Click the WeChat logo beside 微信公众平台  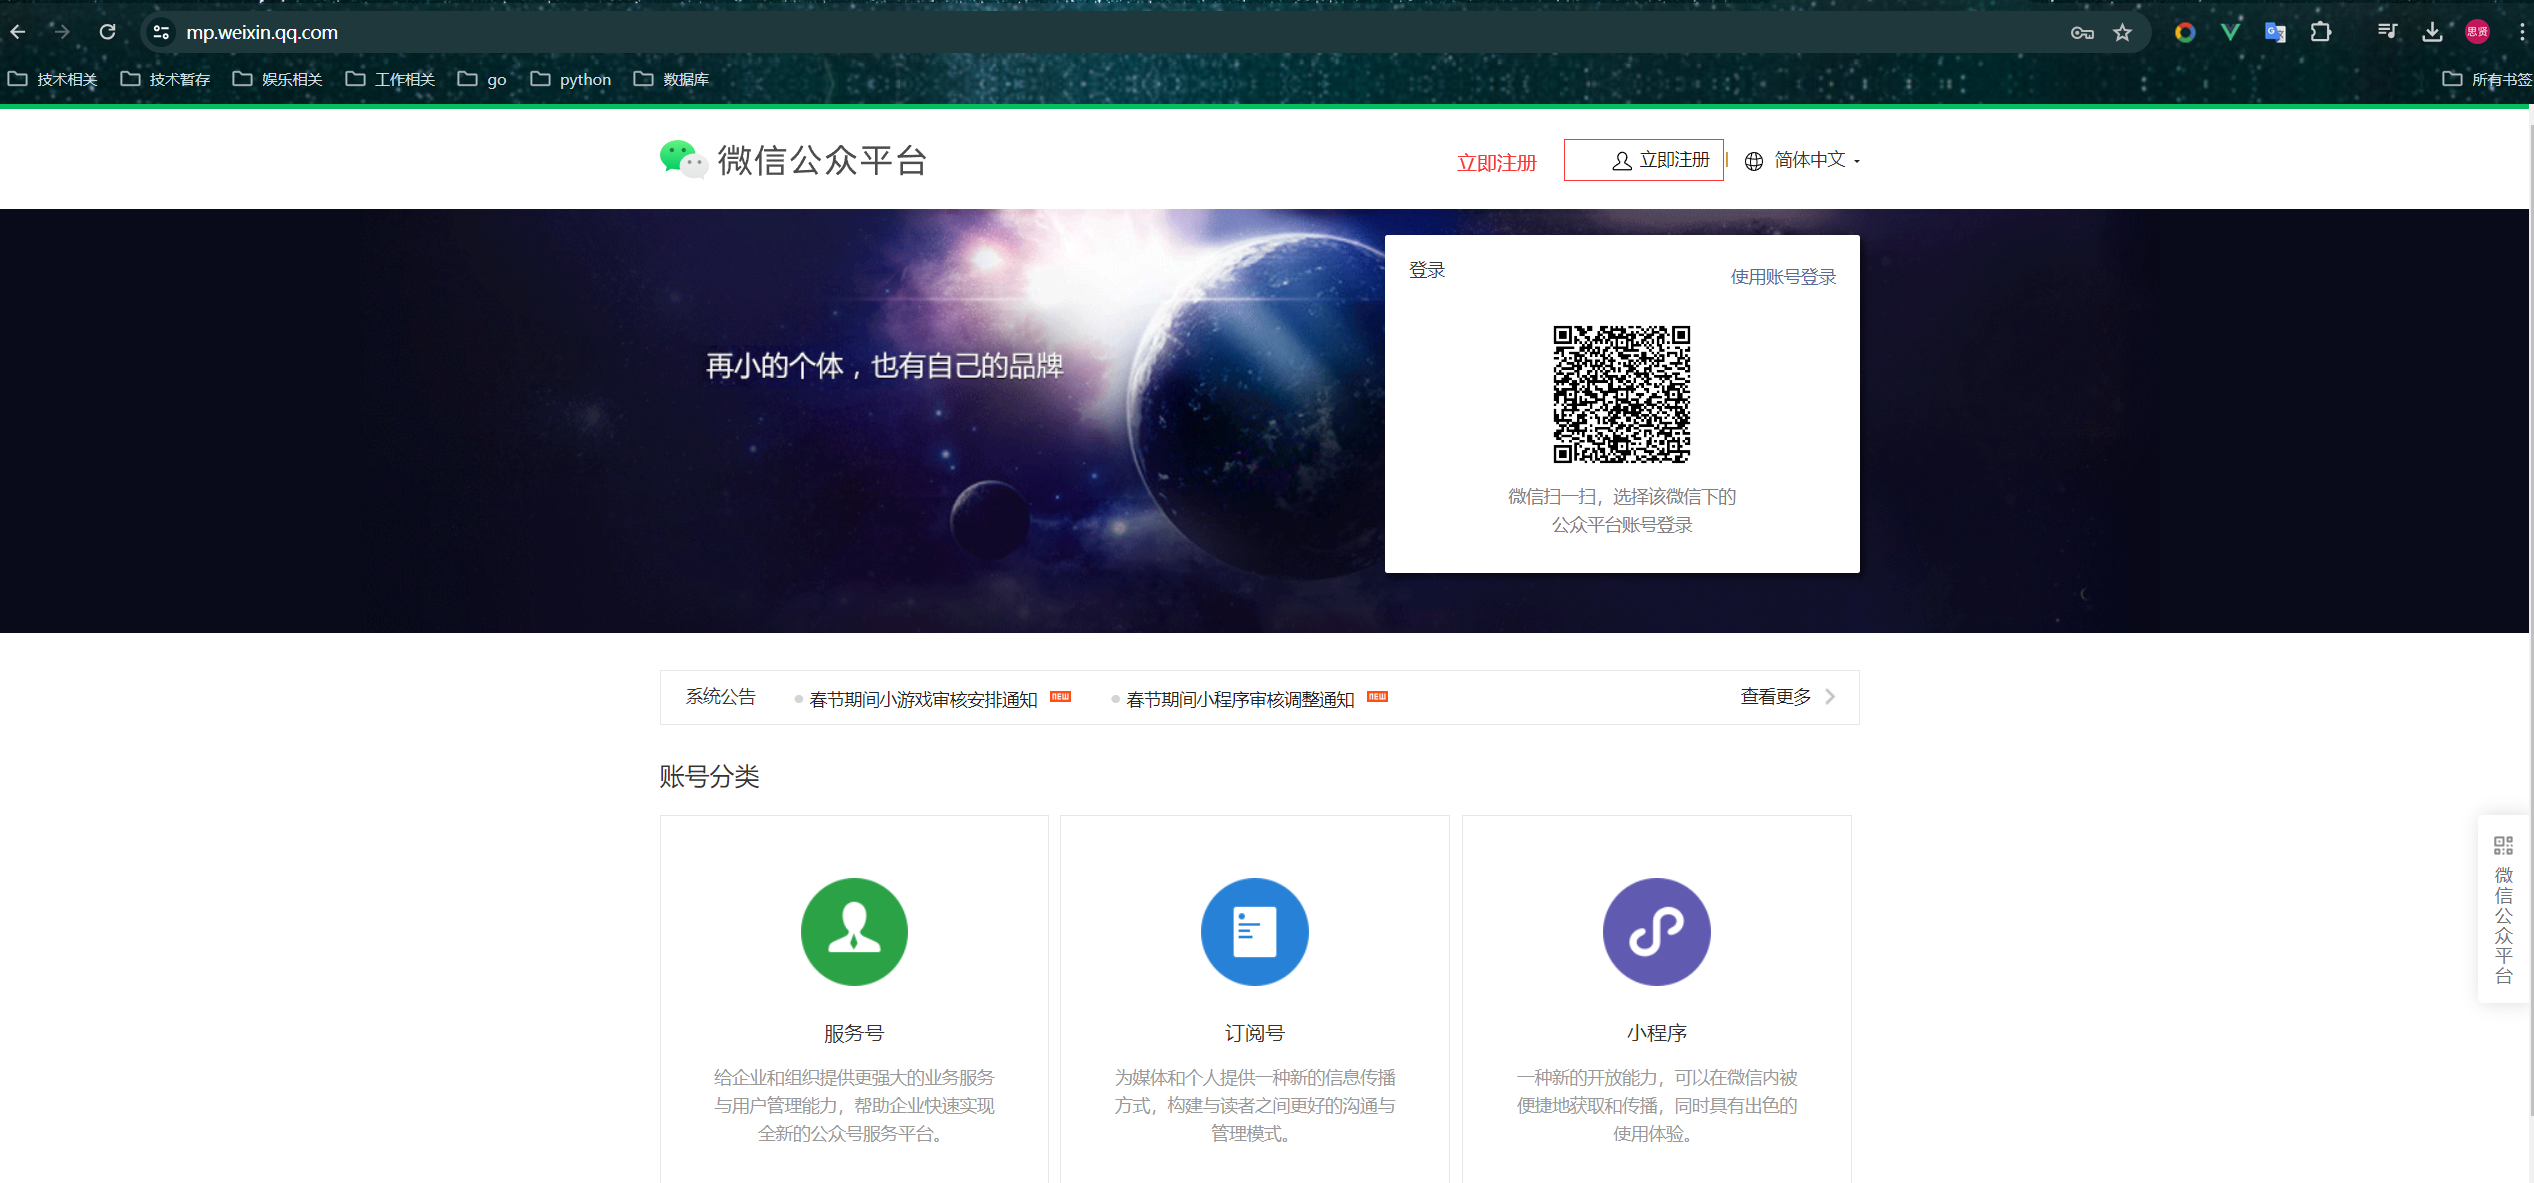click(683, 160)
